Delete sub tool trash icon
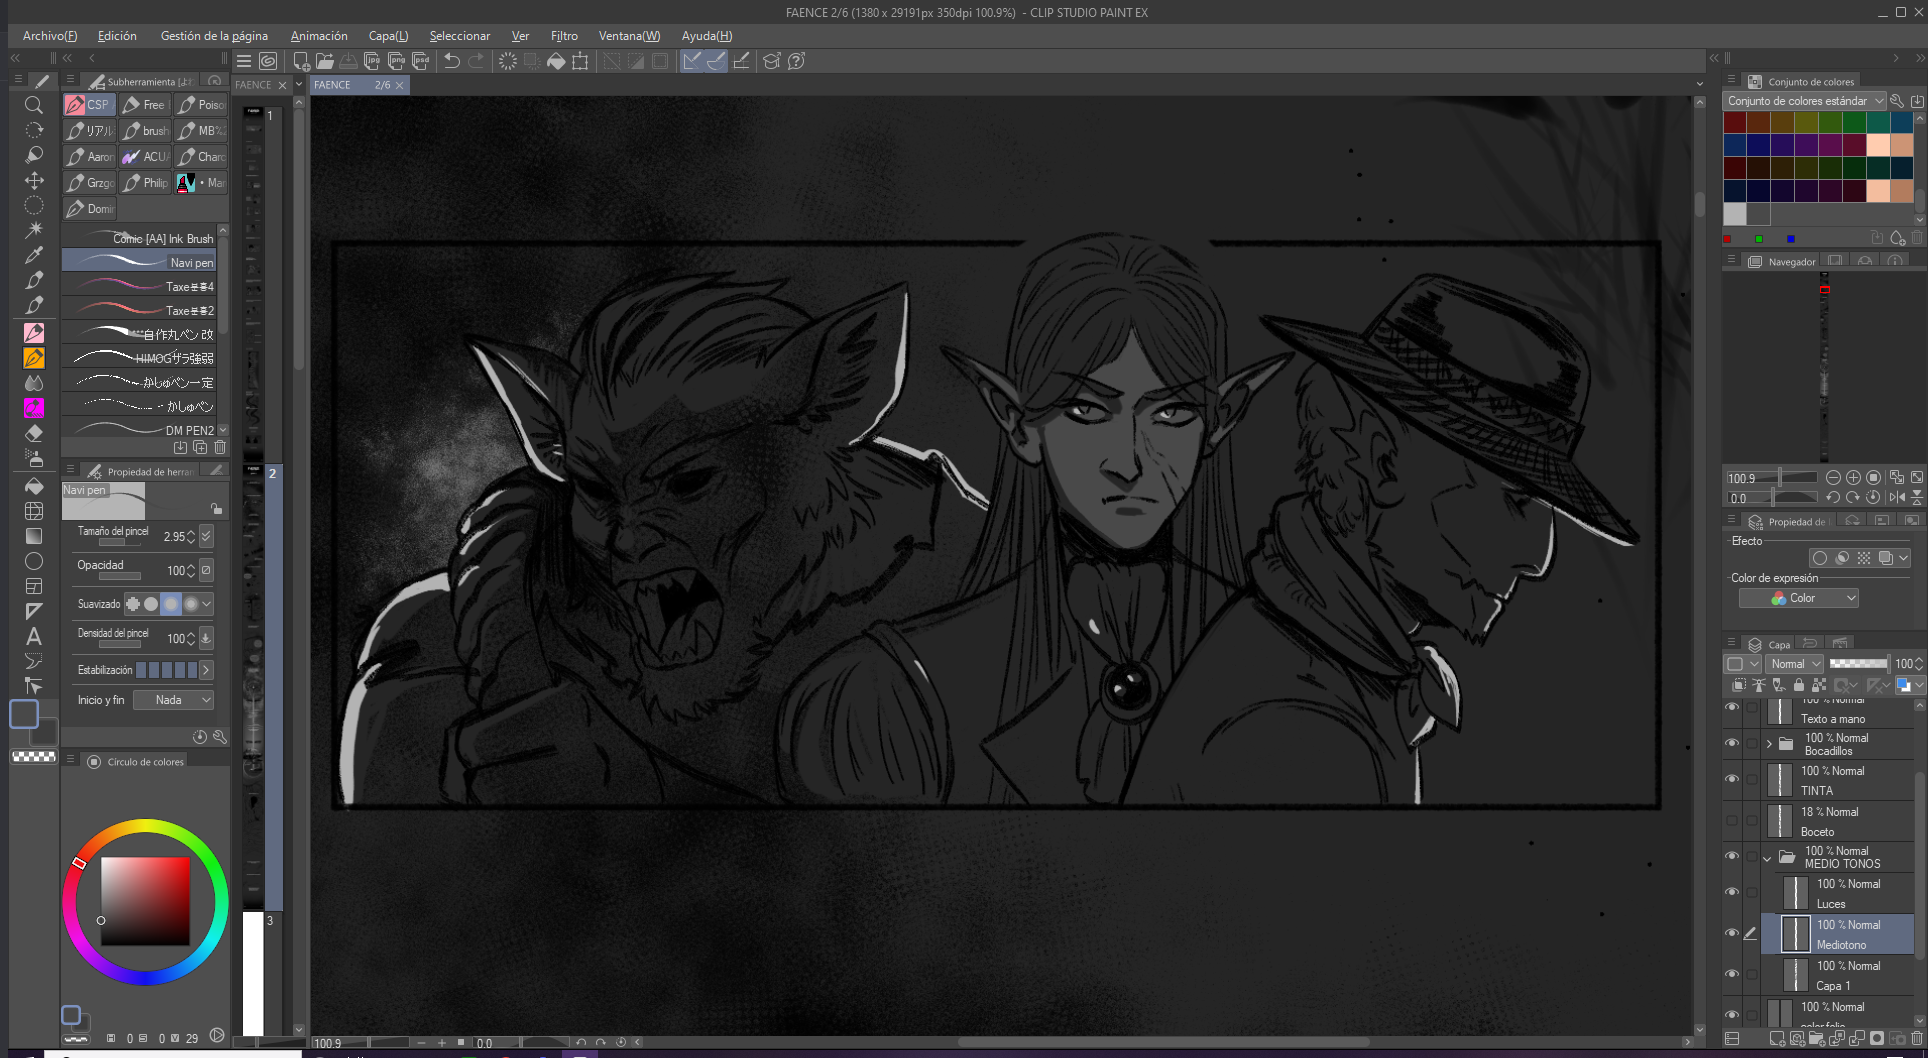Screen dimensions: 1928x1058 [x=220, y=448]
